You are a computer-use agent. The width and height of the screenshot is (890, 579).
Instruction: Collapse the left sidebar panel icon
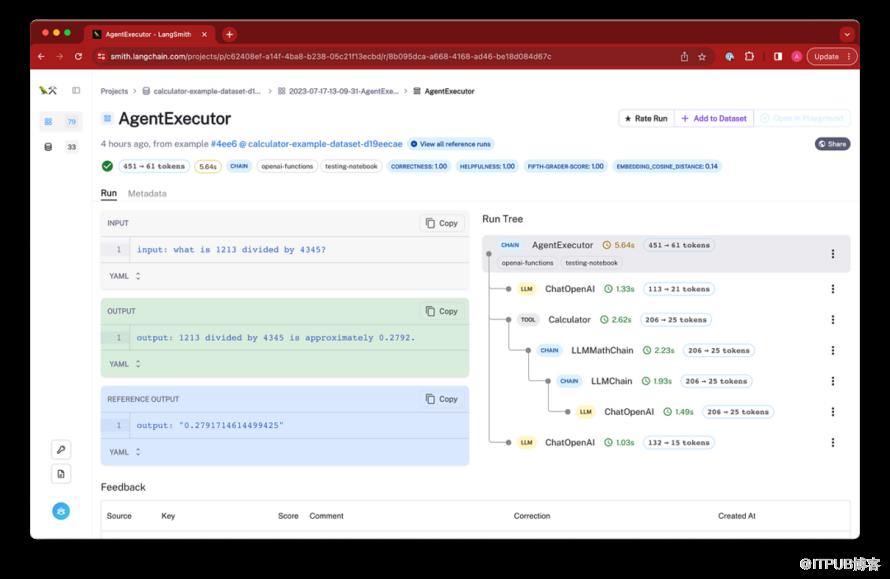76,90
